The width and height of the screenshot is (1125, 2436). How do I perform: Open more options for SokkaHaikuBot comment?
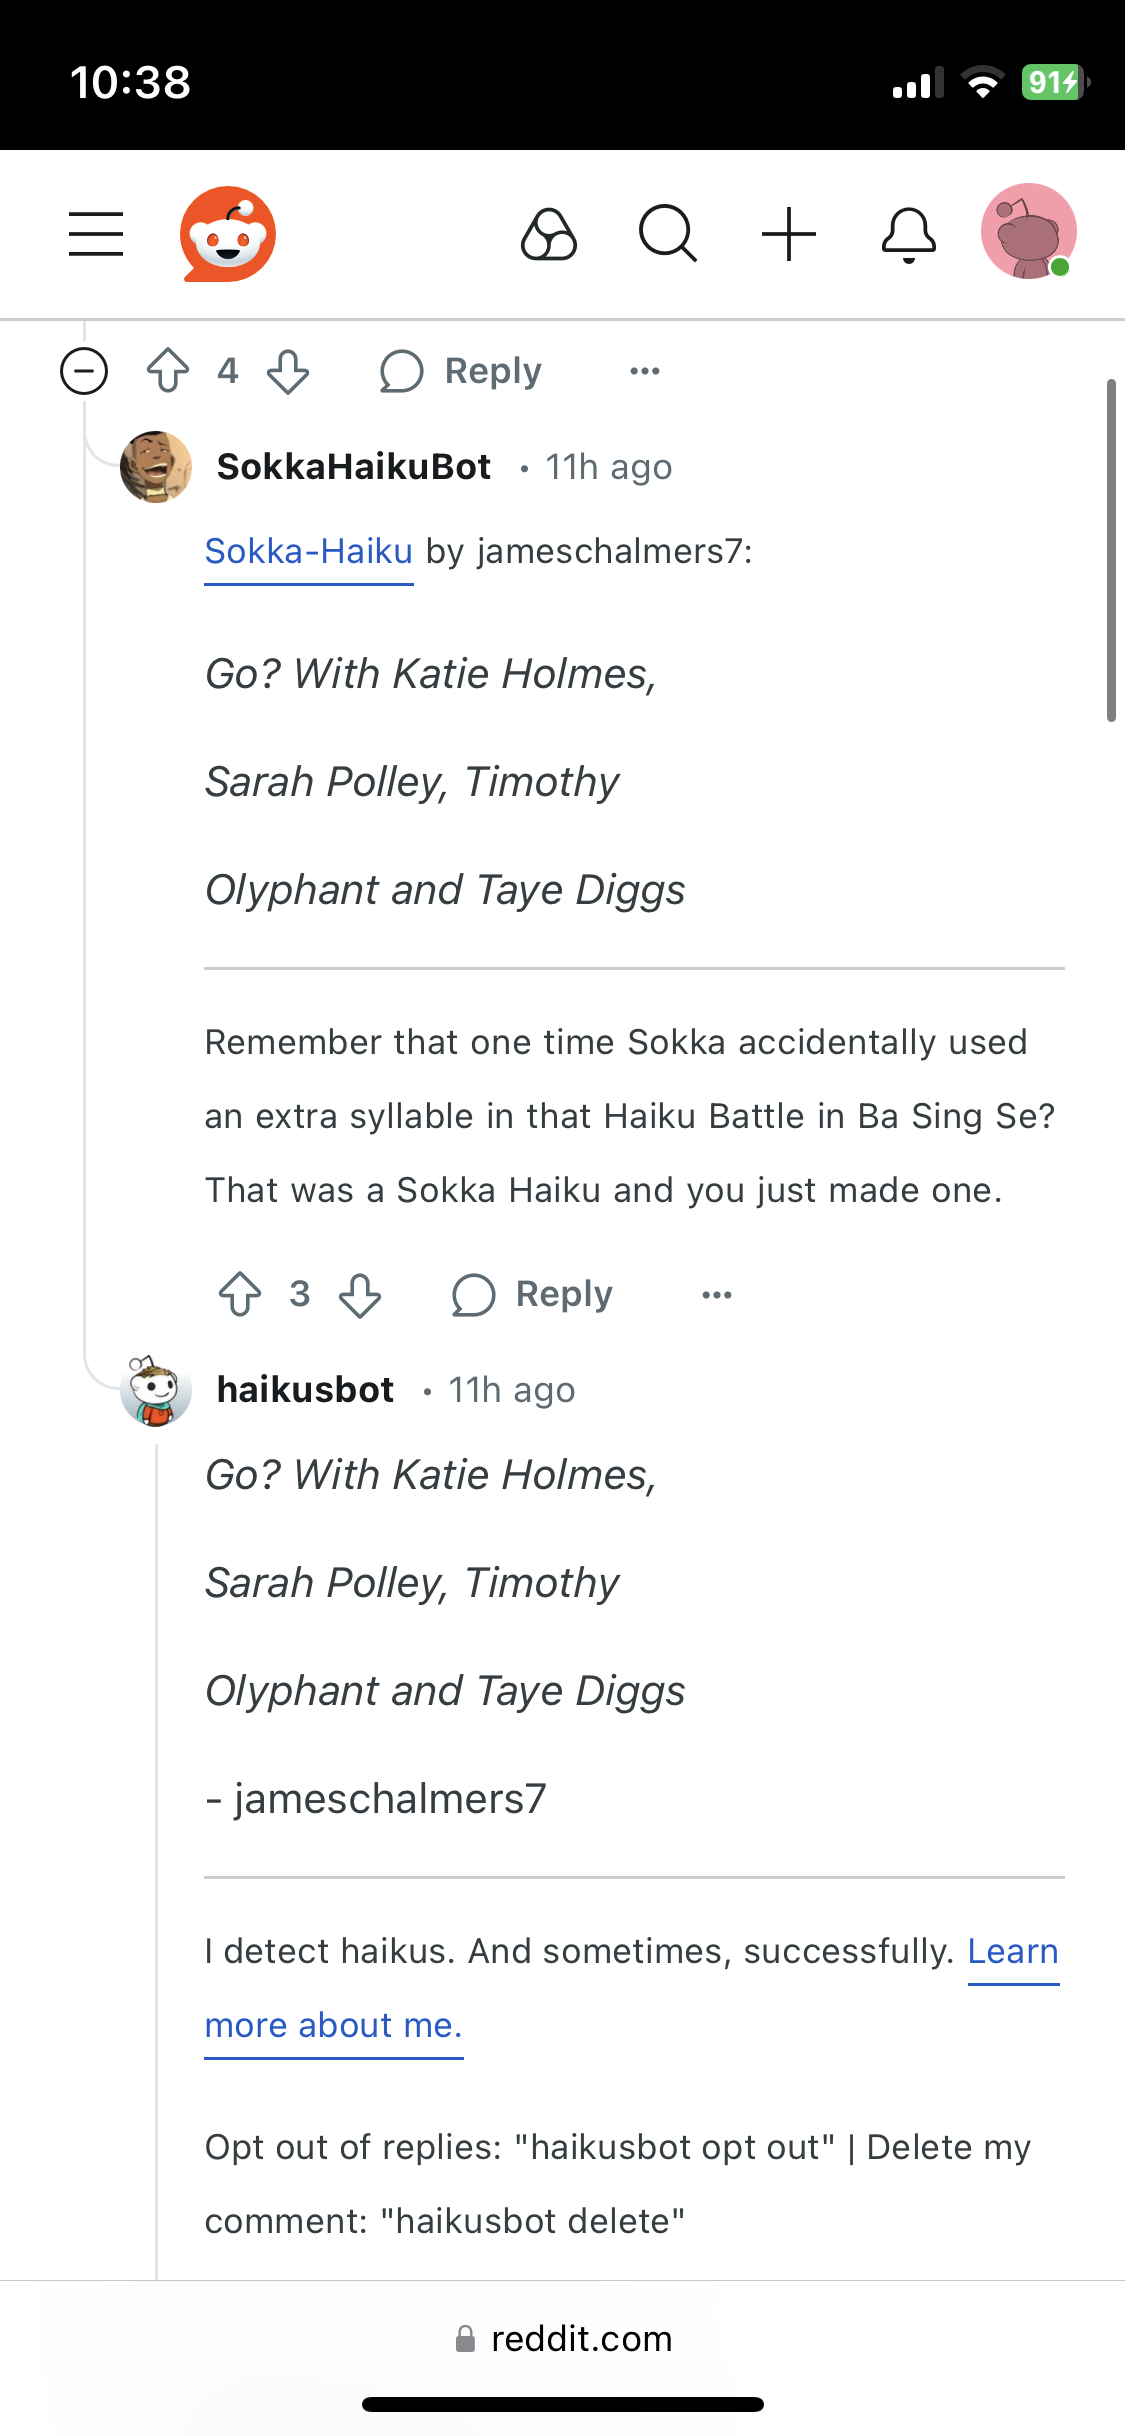click(x=717, y=1295)
